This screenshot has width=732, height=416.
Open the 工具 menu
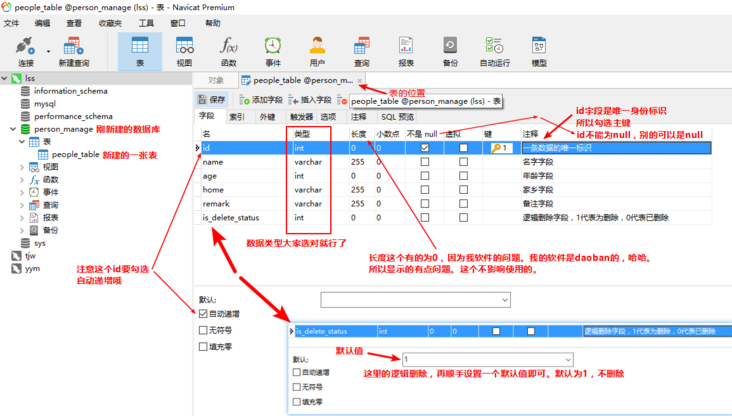coord(146,23)
